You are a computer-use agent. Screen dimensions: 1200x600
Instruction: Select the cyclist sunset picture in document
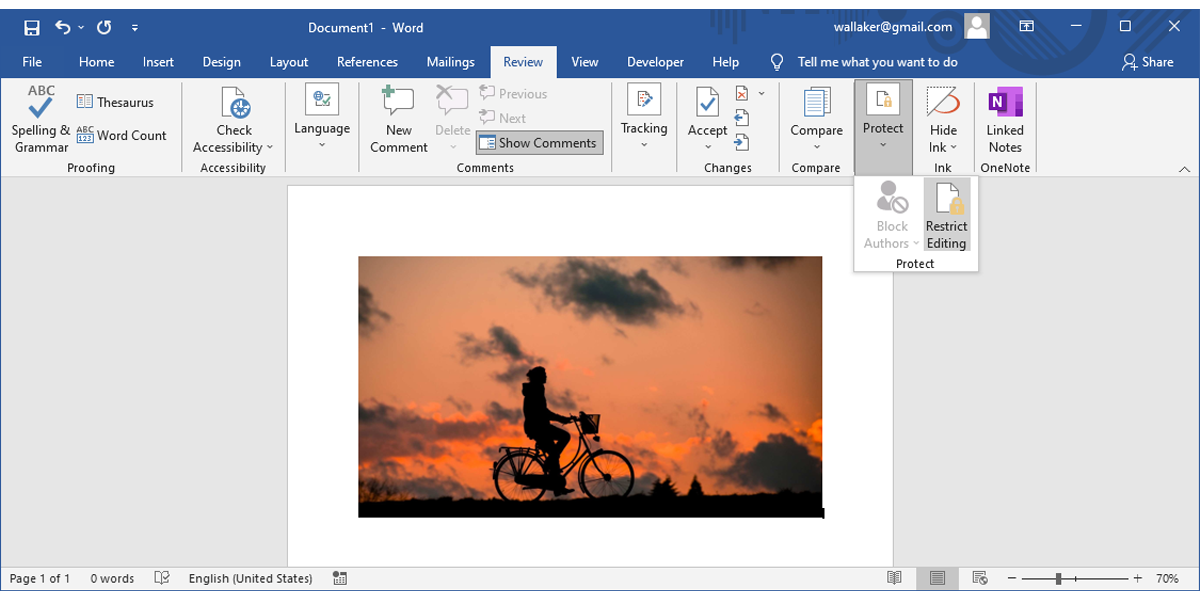(590, 386)
